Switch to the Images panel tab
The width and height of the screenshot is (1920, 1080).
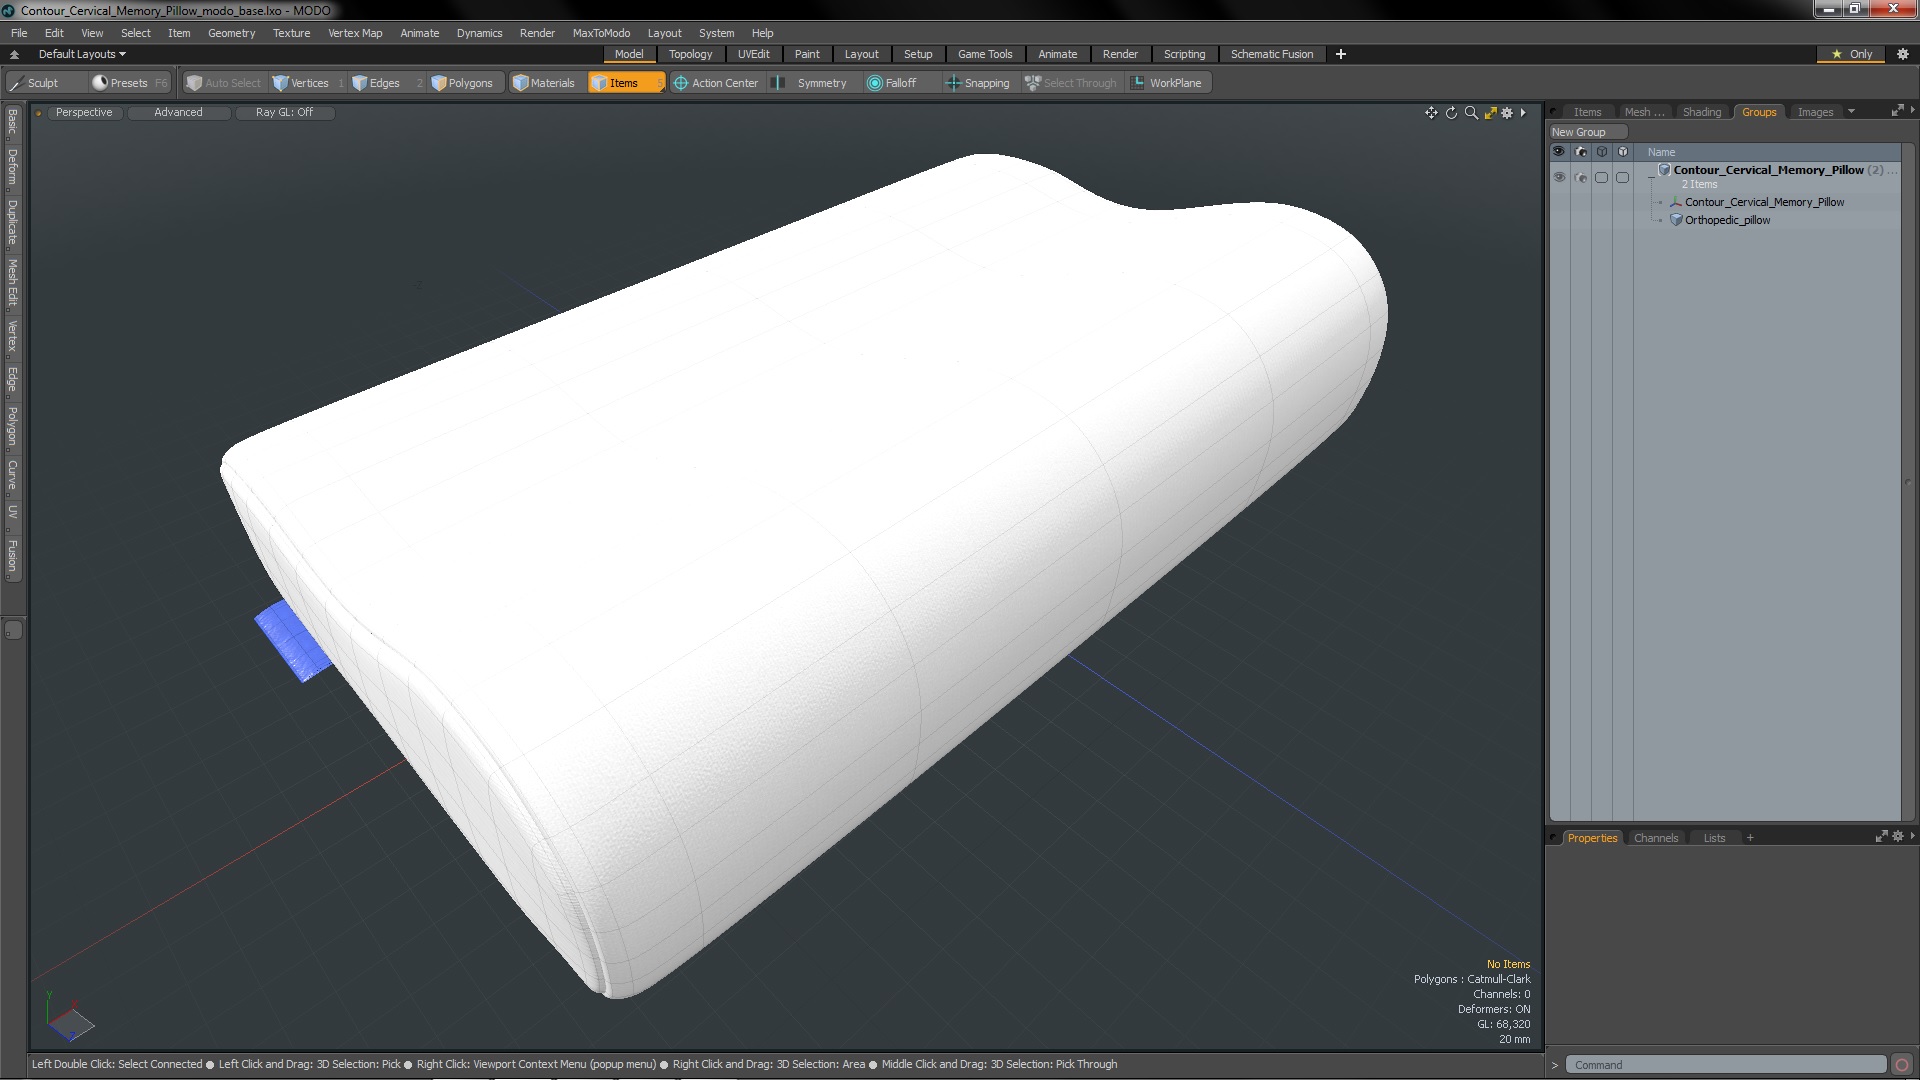[1815, 112]
